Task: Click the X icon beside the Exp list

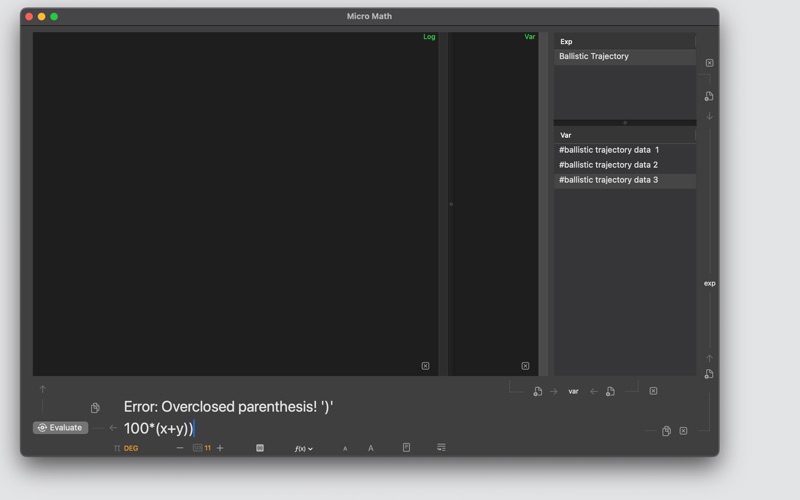Action: [710, 63]
